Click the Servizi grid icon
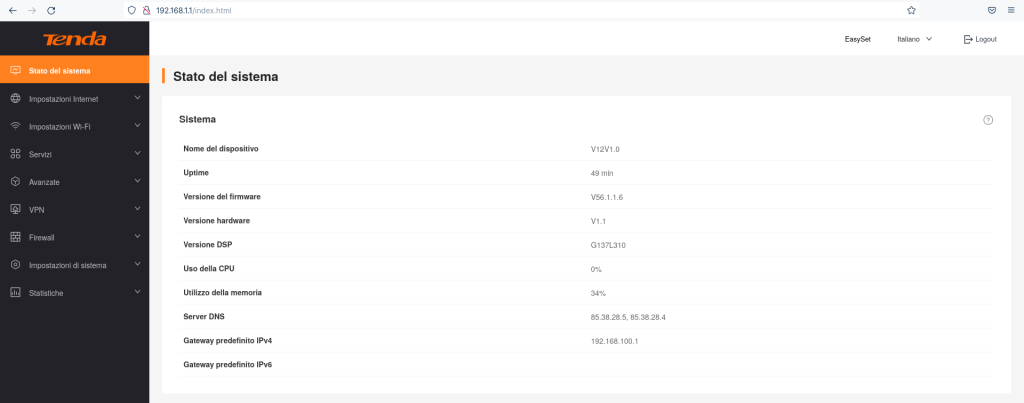The height and width of the screenshot is (403, 1024). (x=15, y=154)
